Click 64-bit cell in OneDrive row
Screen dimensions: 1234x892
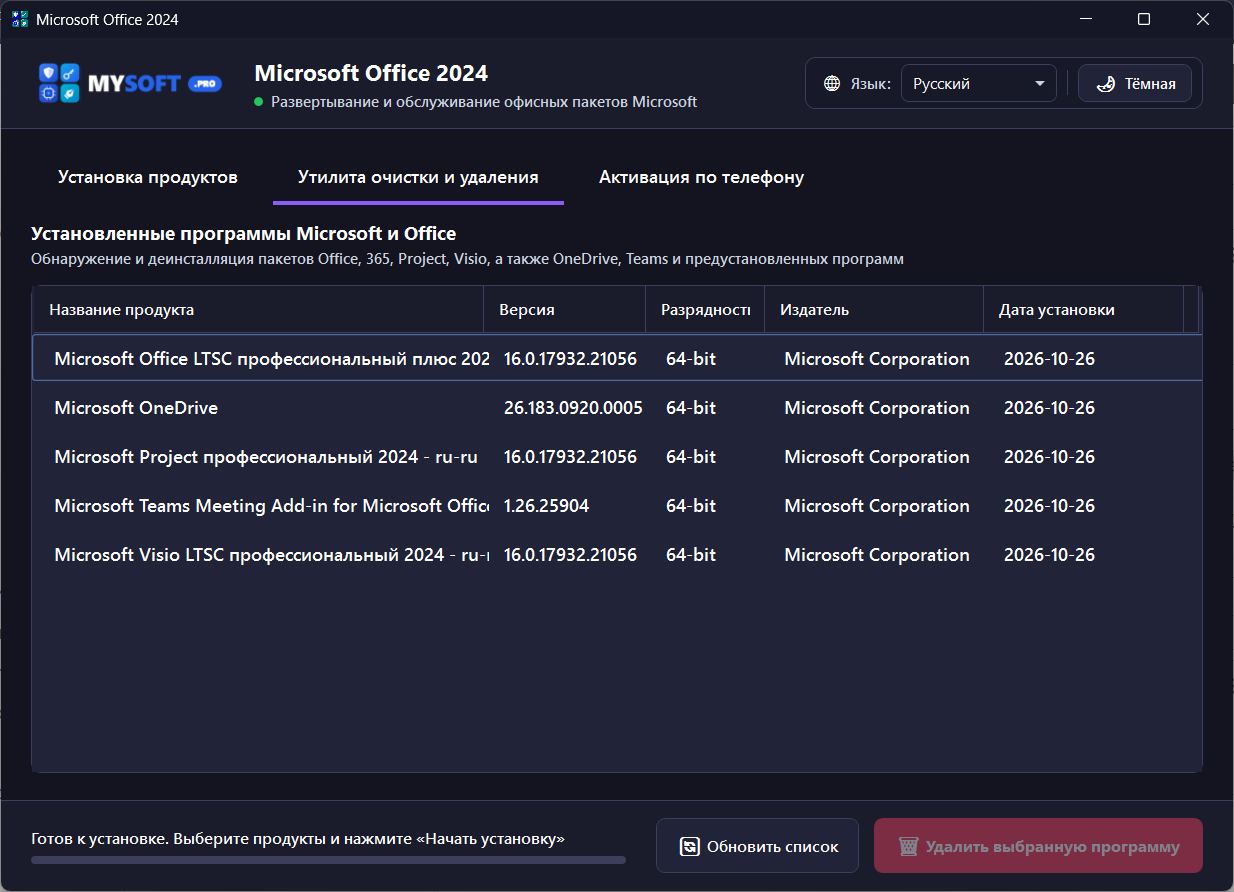pos(691,407)
